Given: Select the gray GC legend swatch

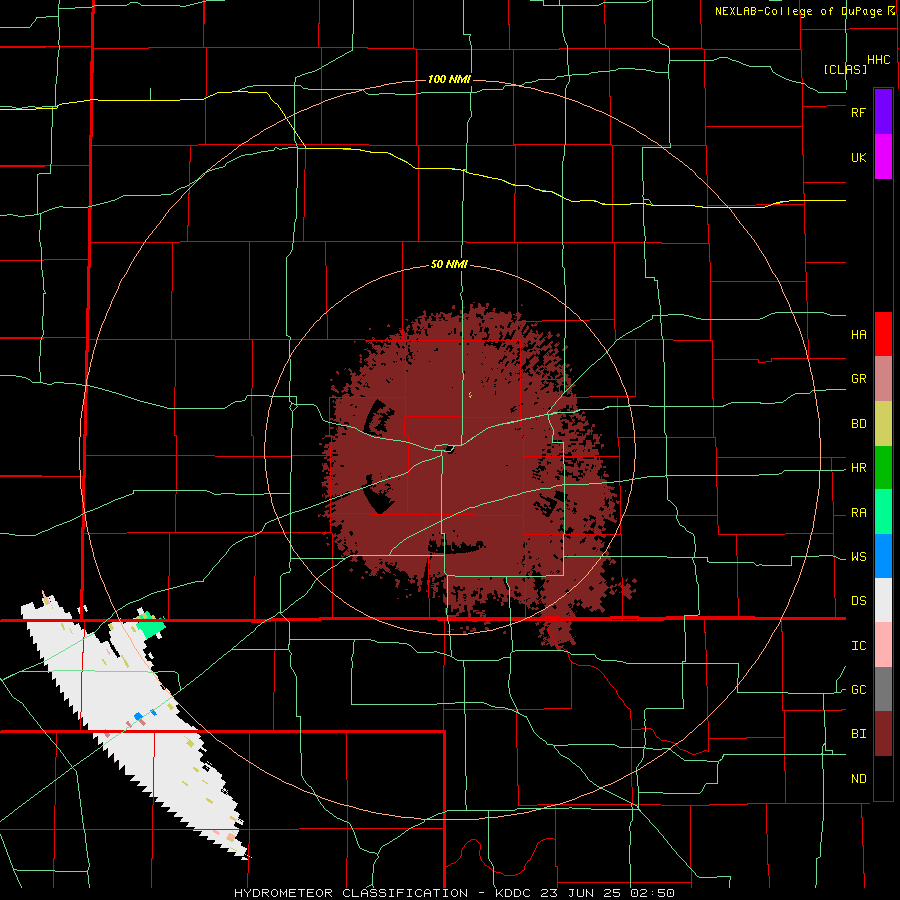Looking at the screenshot, I should pyautogui.click(x=883, y=689).
